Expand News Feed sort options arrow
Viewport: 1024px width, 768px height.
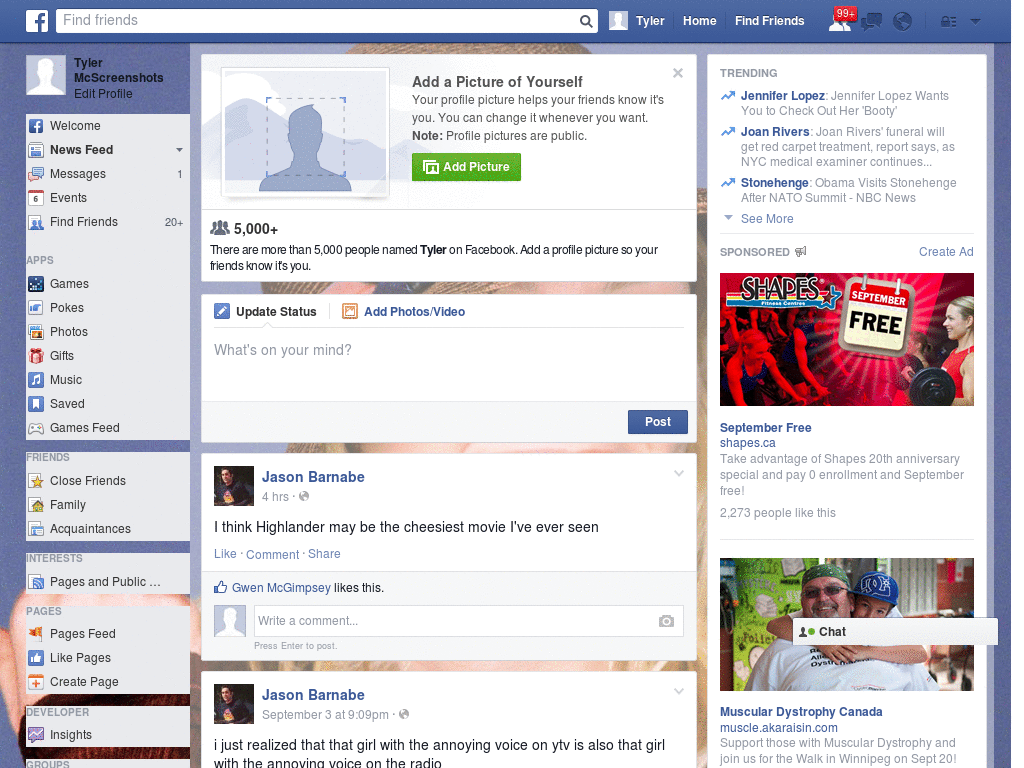[x=179, y=150]
